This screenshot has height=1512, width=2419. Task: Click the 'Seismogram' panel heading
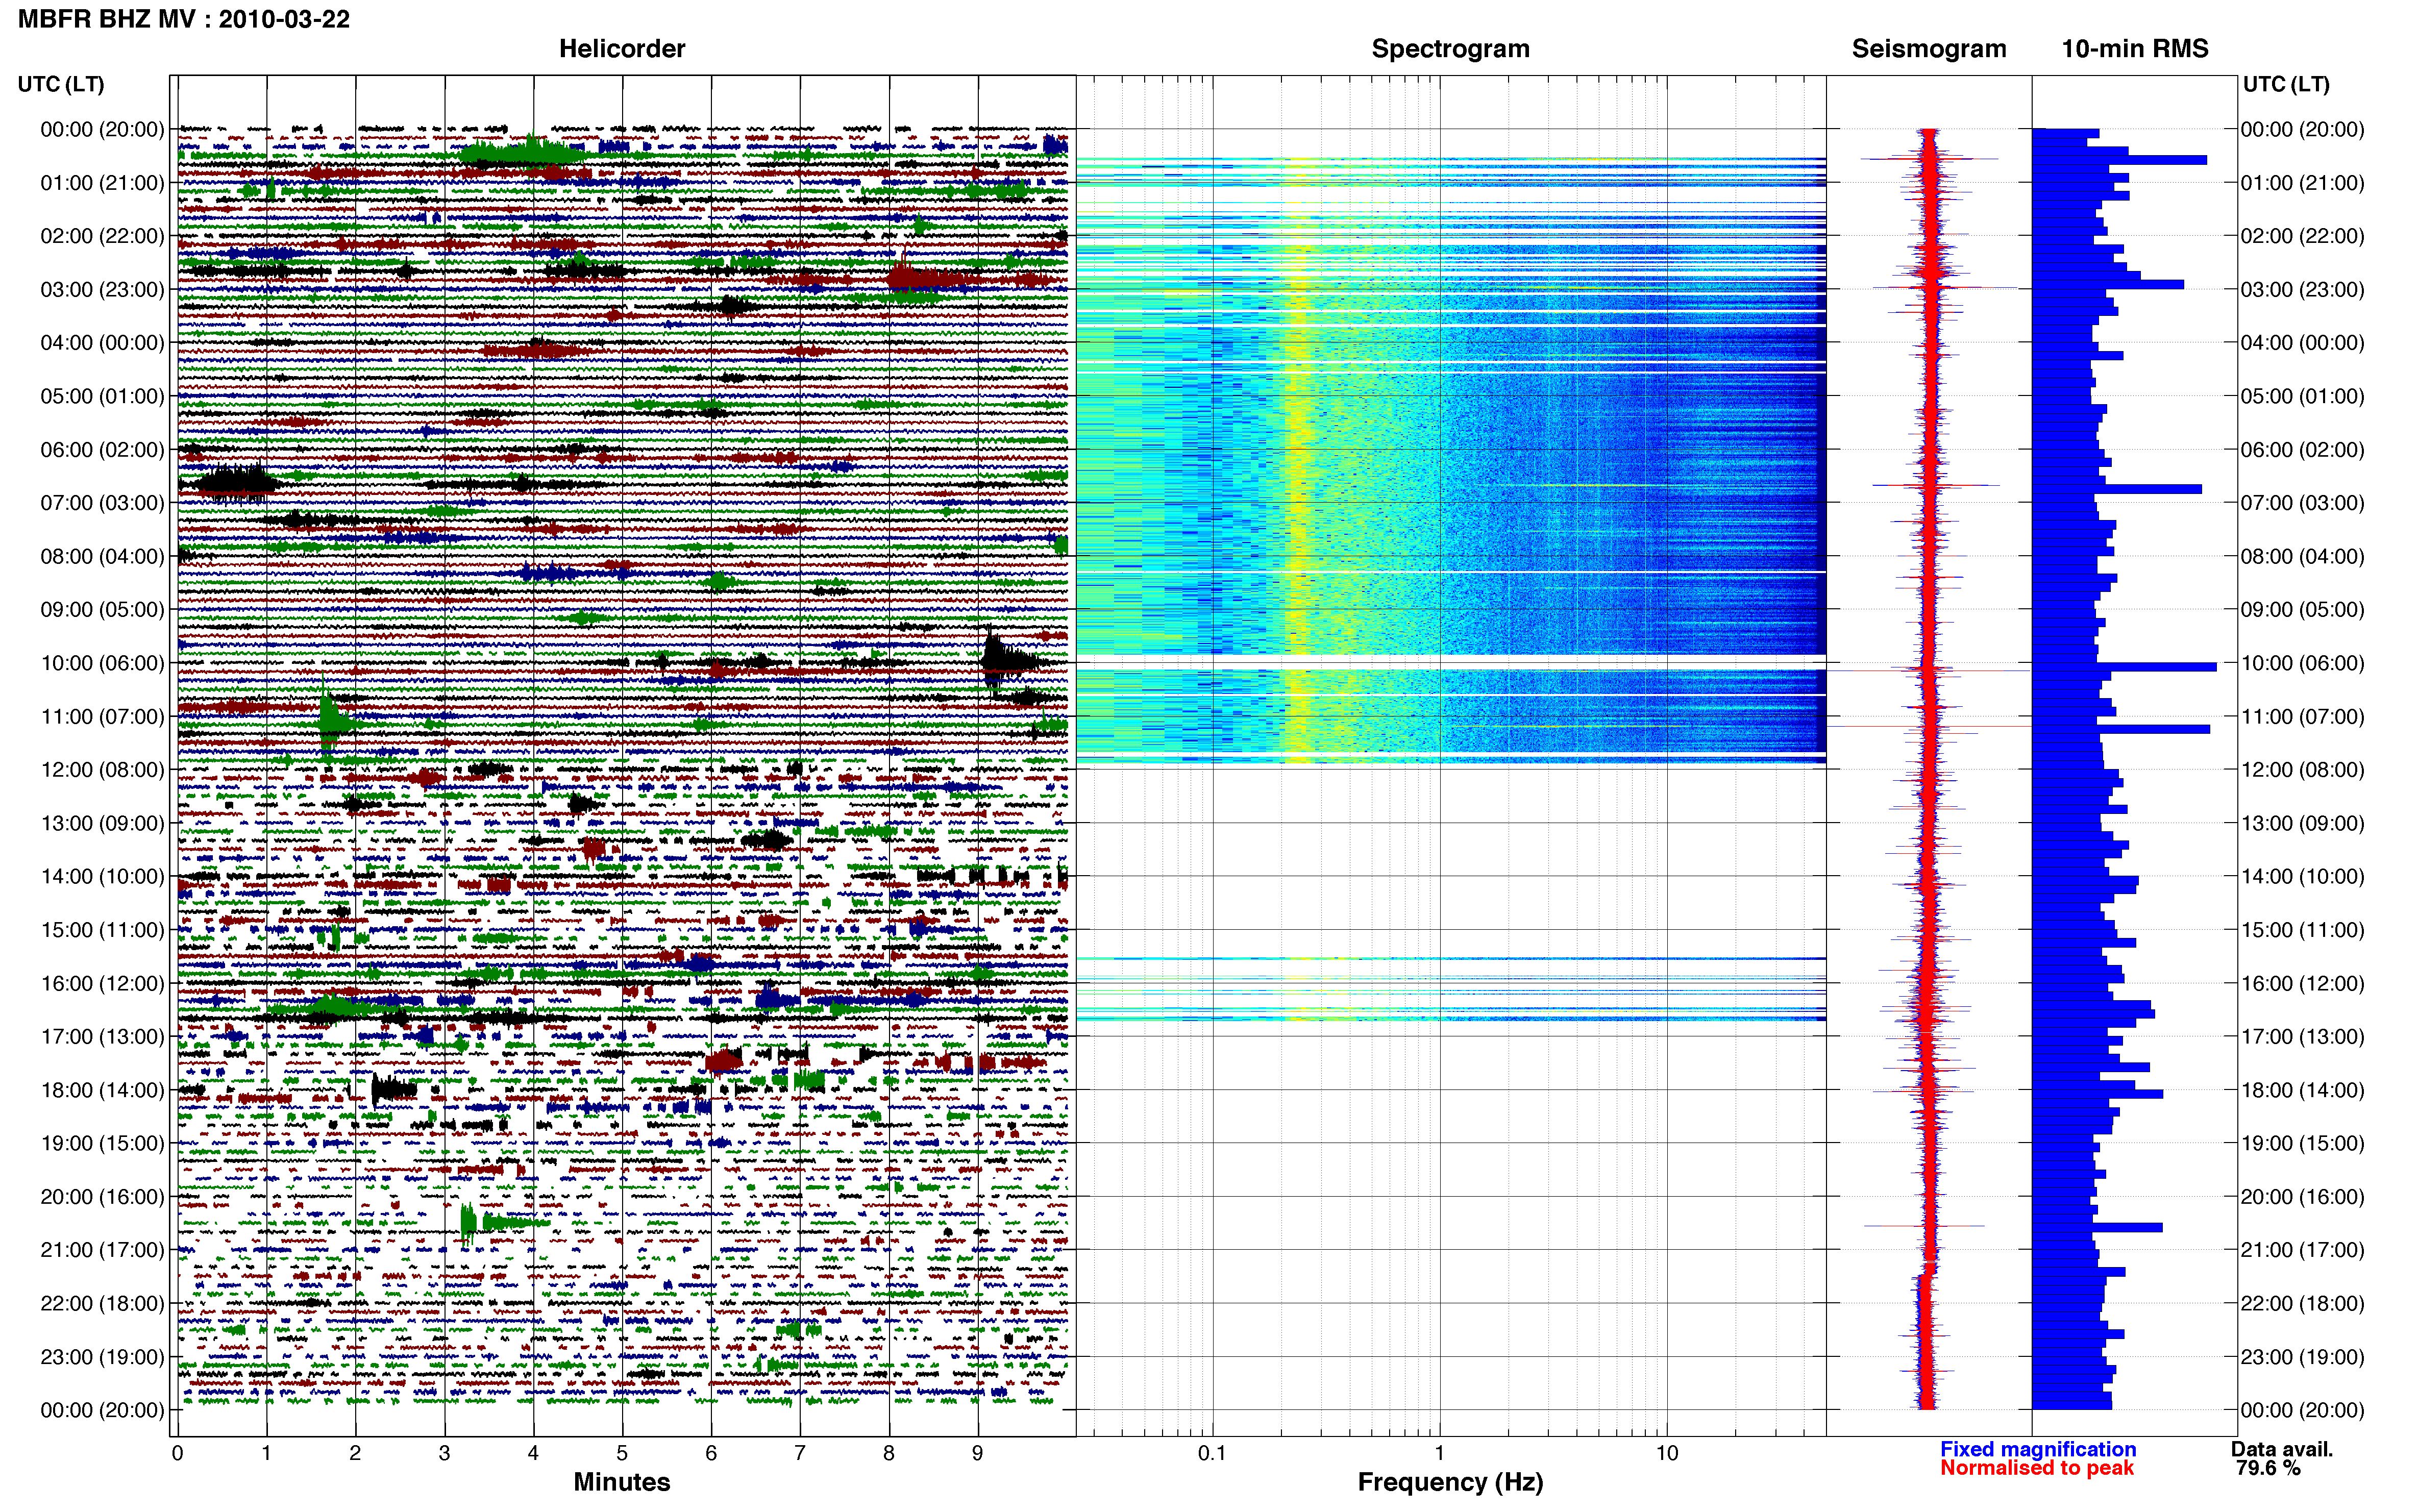pos(1929,48)
